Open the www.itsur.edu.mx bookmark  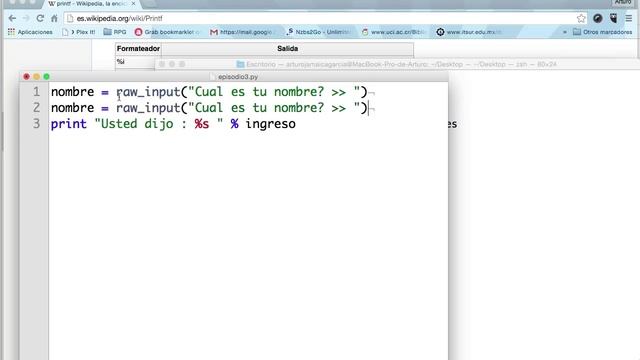[469, 32]
